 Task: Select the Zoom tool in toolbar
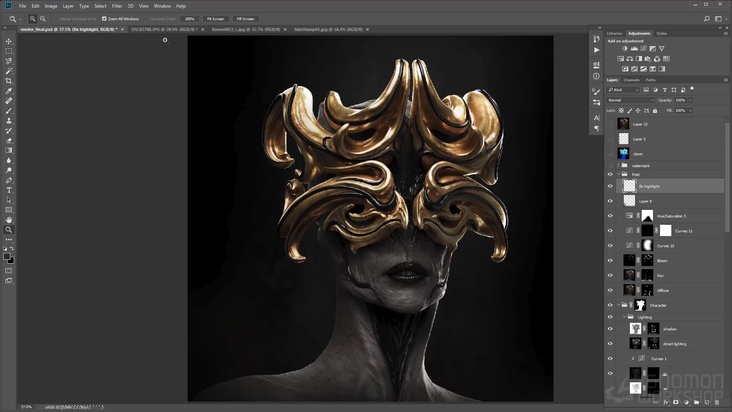[x=9, y=230]
